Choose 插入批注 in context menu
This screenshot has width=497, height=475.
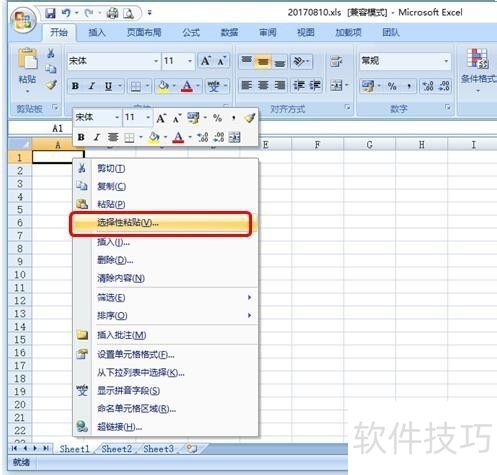coord(166,335)
